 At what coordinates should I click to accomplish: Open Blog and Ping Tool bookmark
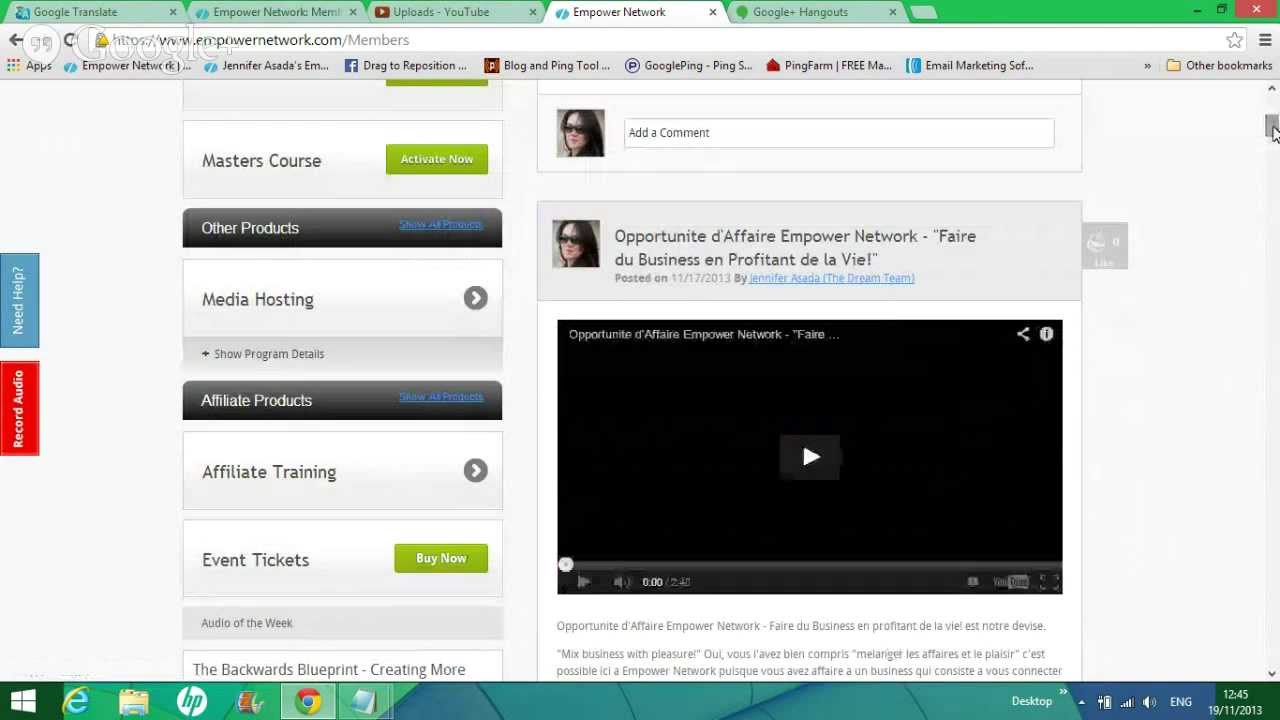(x=547, y=65)
